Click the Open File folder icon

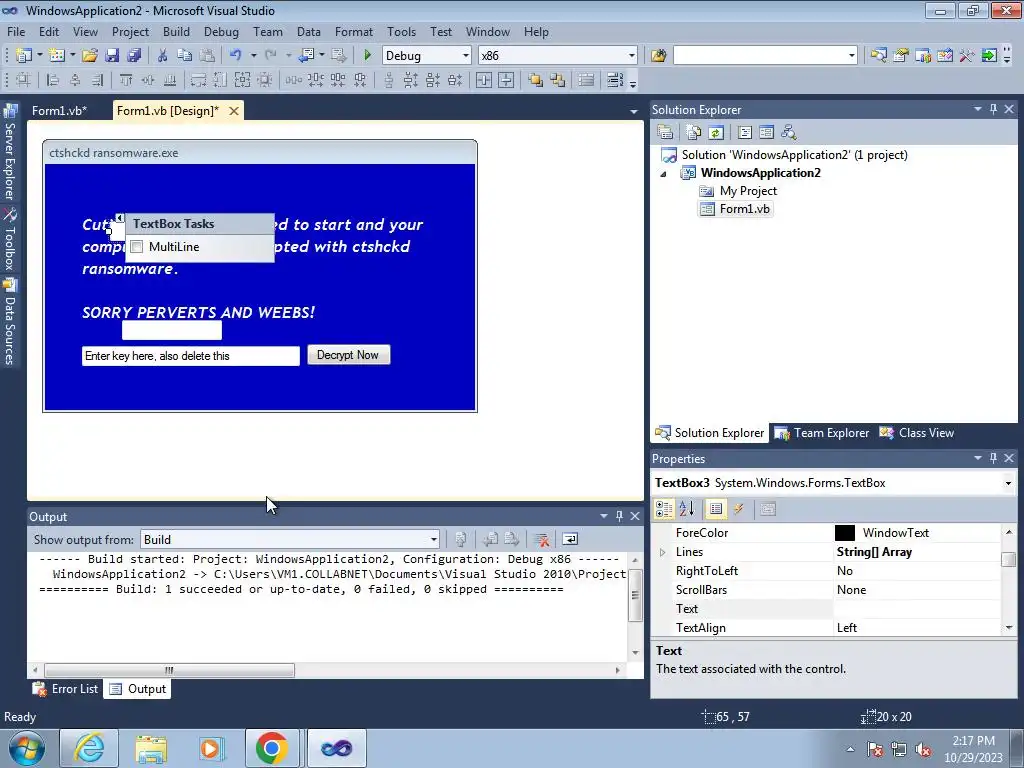coord(90,56)
